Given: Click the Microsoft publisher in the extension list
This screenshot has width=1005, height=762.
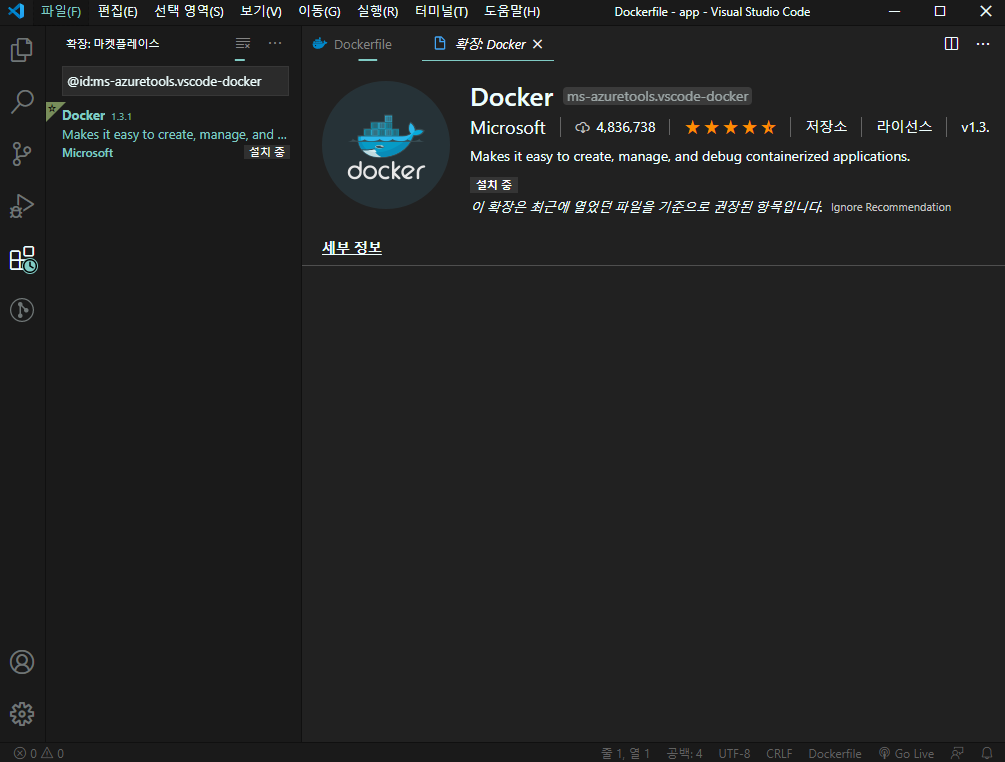Looking at the screenshot, I should (x=87, y=153).
